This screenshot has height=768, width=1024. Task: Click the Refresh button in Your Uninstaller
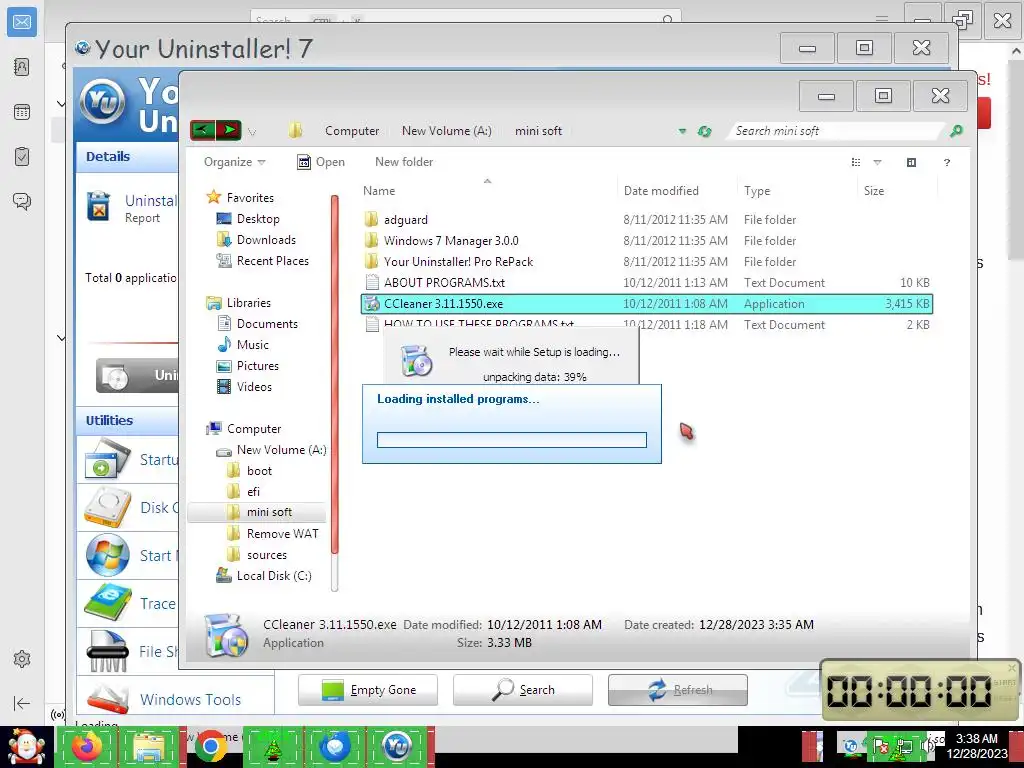click(677, 690)
